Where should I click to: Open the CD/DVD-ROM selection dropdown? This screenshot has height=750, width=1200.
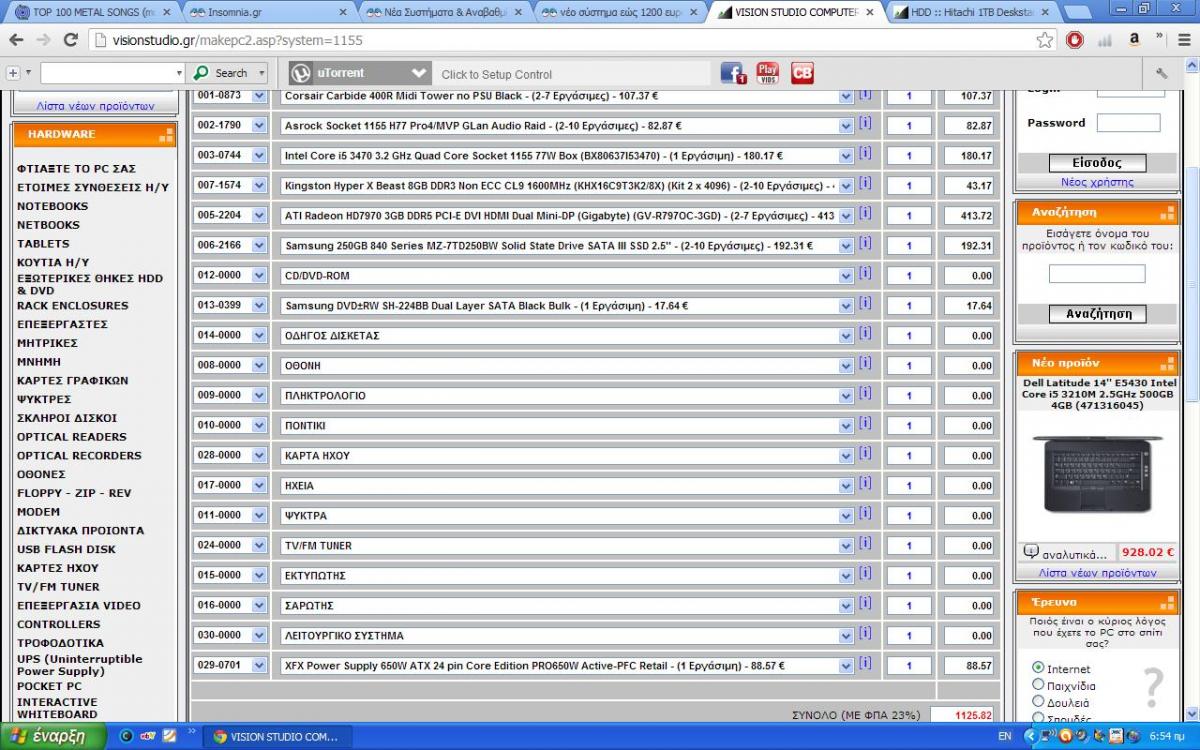pyautogui.click(x=846, y=276)
